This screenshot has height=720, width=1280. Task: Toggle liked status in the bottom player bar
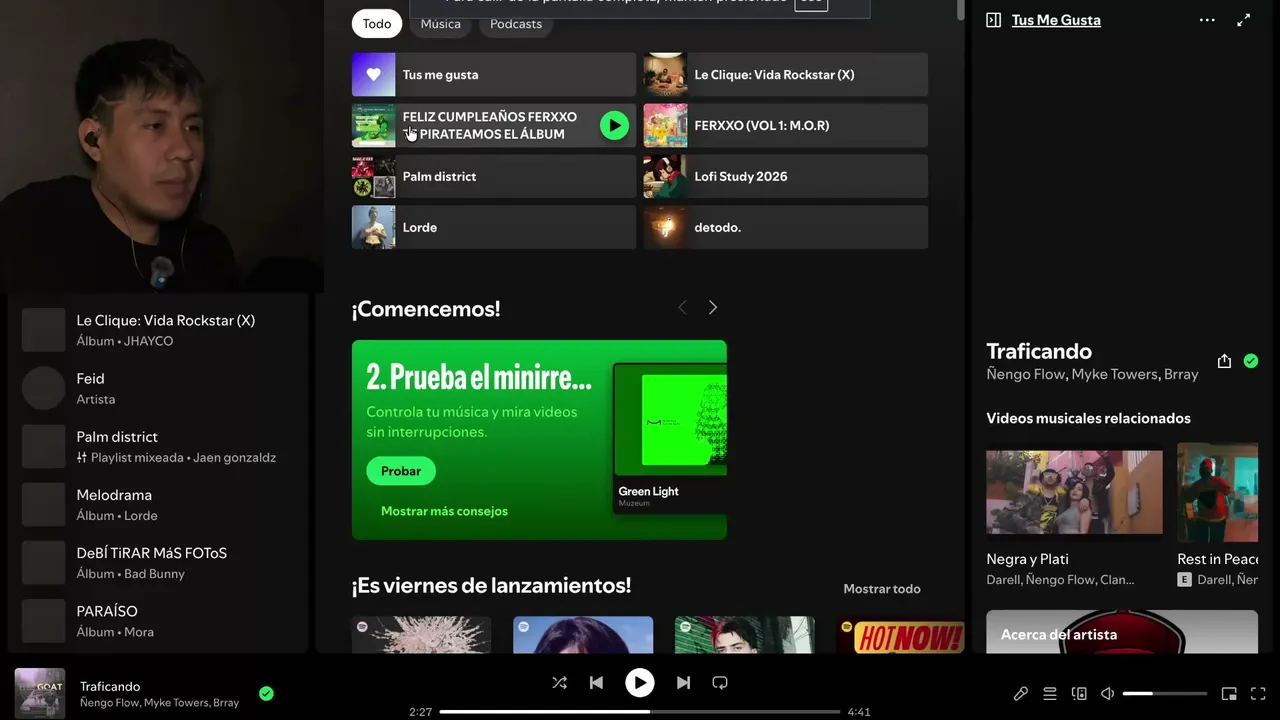(266, 693)
